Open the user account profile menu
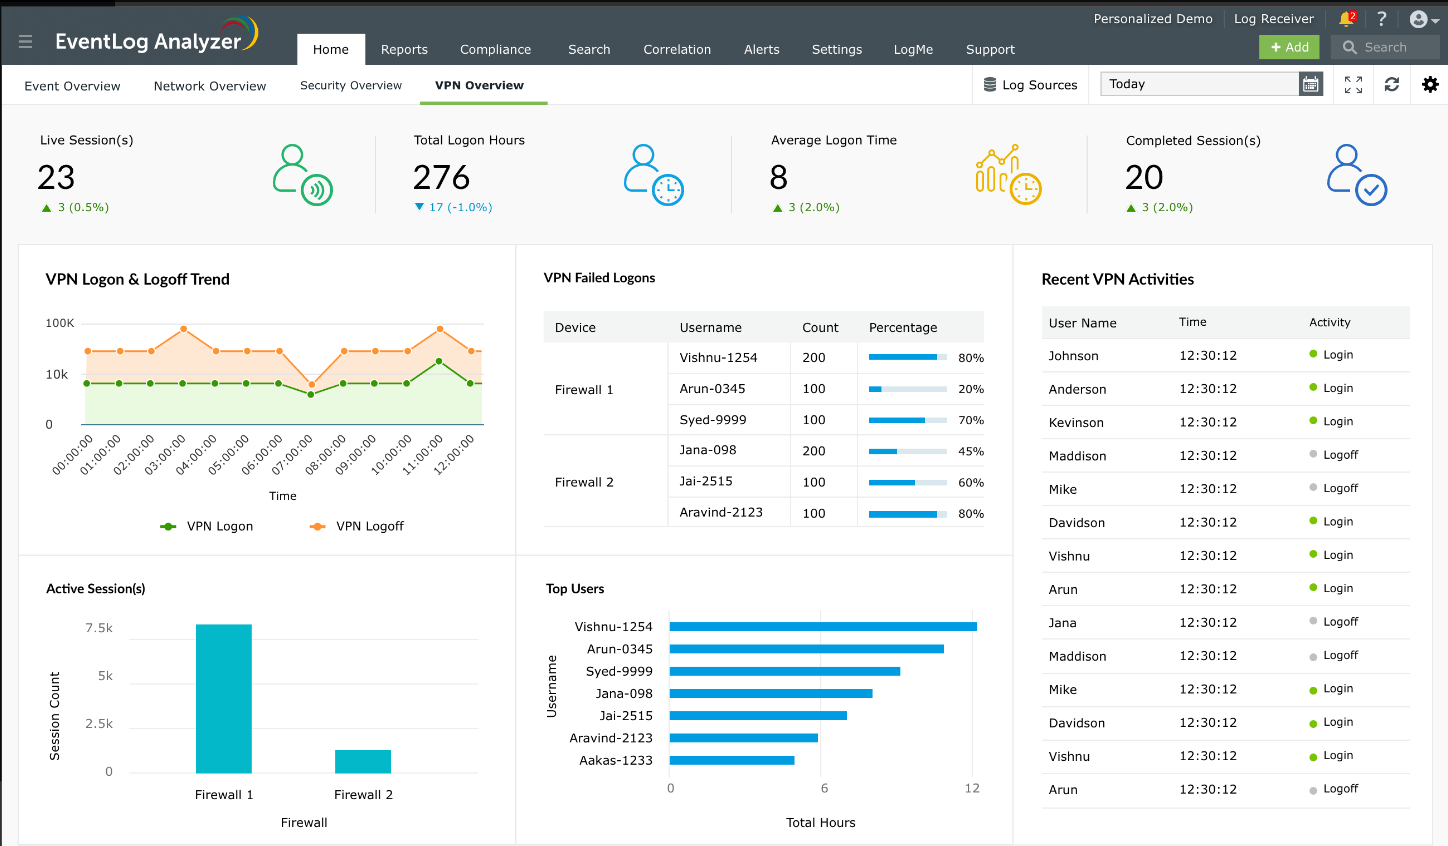This screenshot has height=846, width=1448. (x=1422, y=19)
